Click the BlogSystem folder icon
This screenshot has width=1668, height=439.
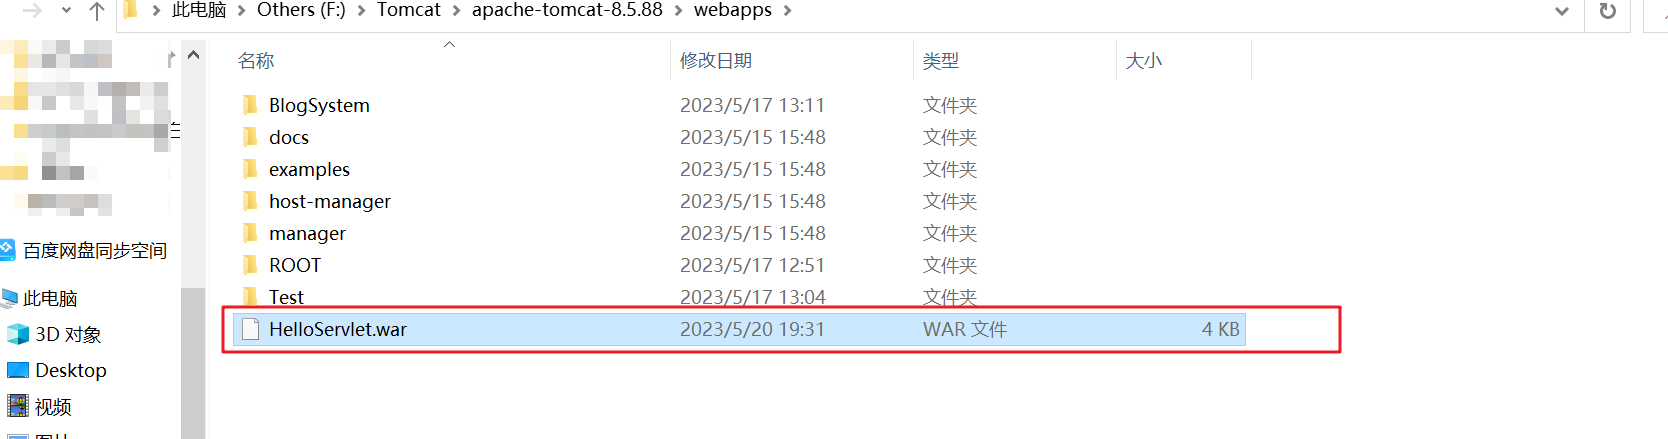250,105
